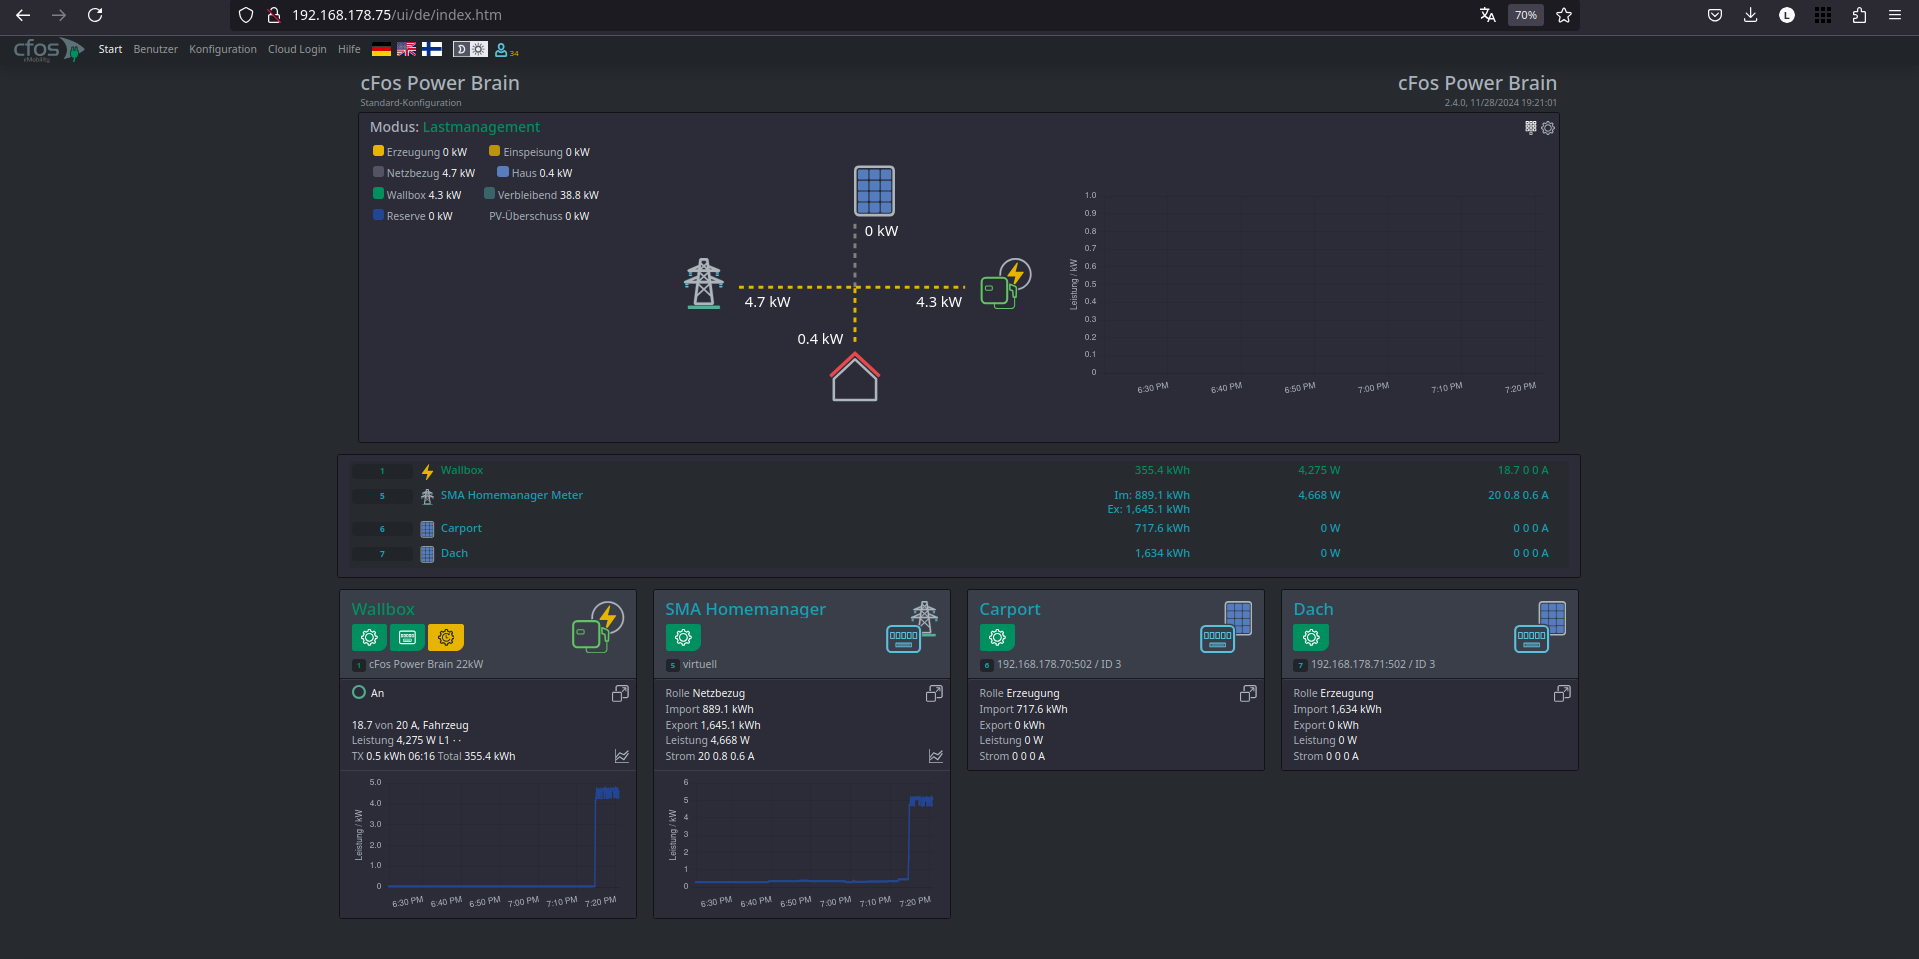1919x959 pixels.
Task: Open browser downloads panel
Action: [x=1750, y=15]
